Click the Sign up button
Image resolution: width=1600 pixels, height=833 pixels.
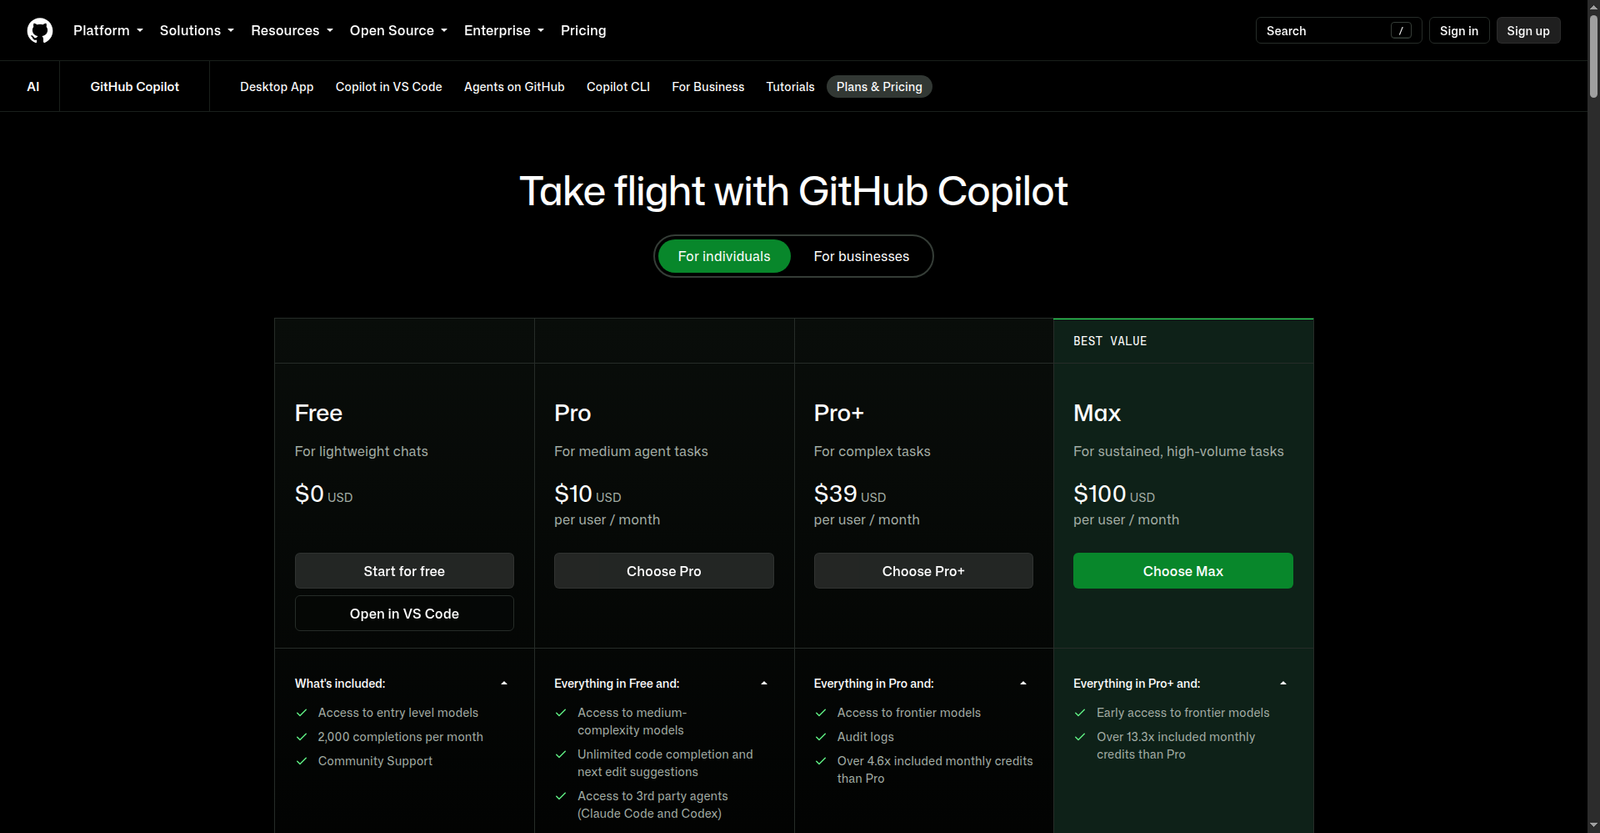pos(1528,31)
